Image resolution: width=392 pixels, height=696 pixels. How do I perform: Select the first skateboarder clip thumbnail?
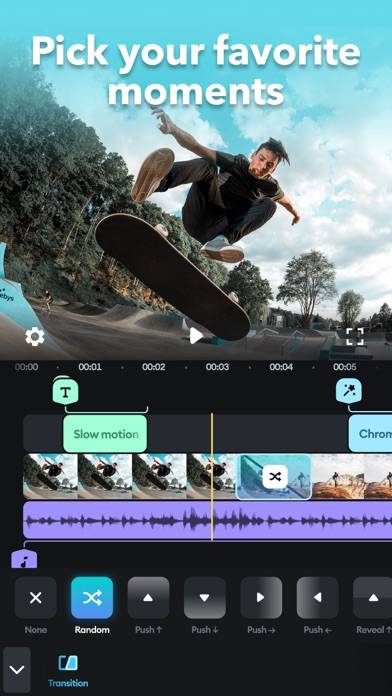(50, 476)
